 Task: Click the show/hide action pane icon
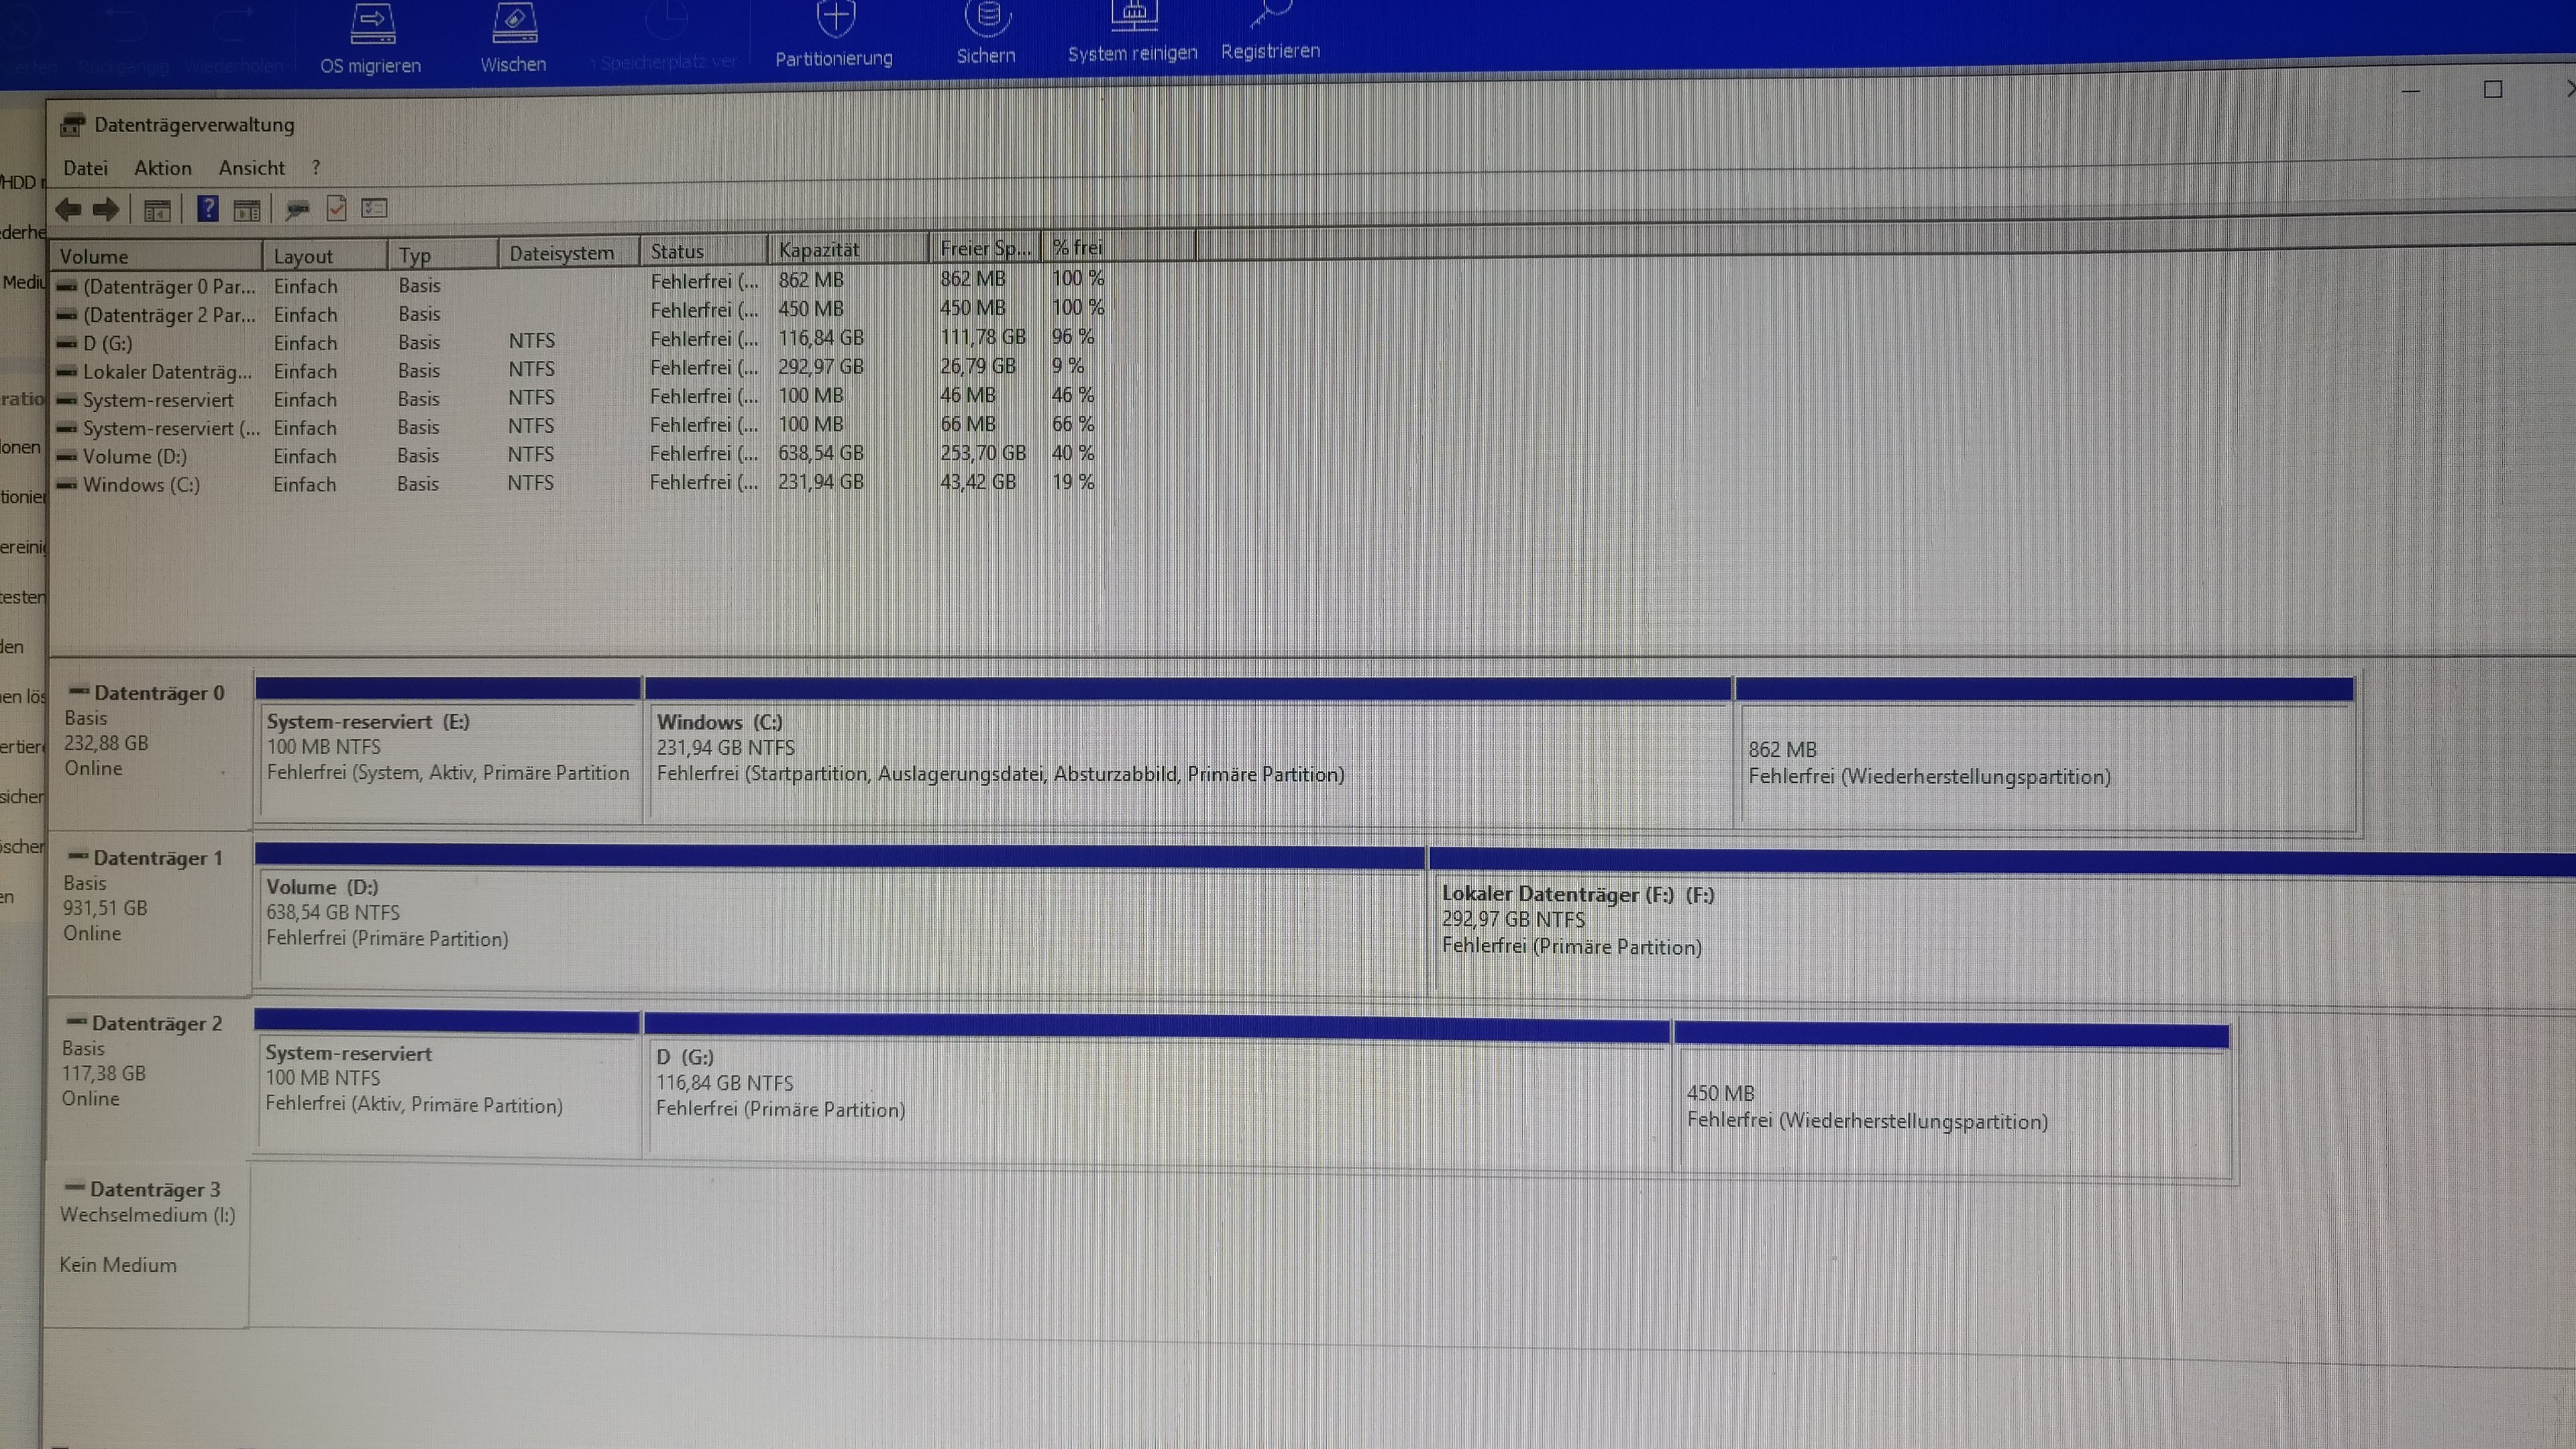point(246,210)
